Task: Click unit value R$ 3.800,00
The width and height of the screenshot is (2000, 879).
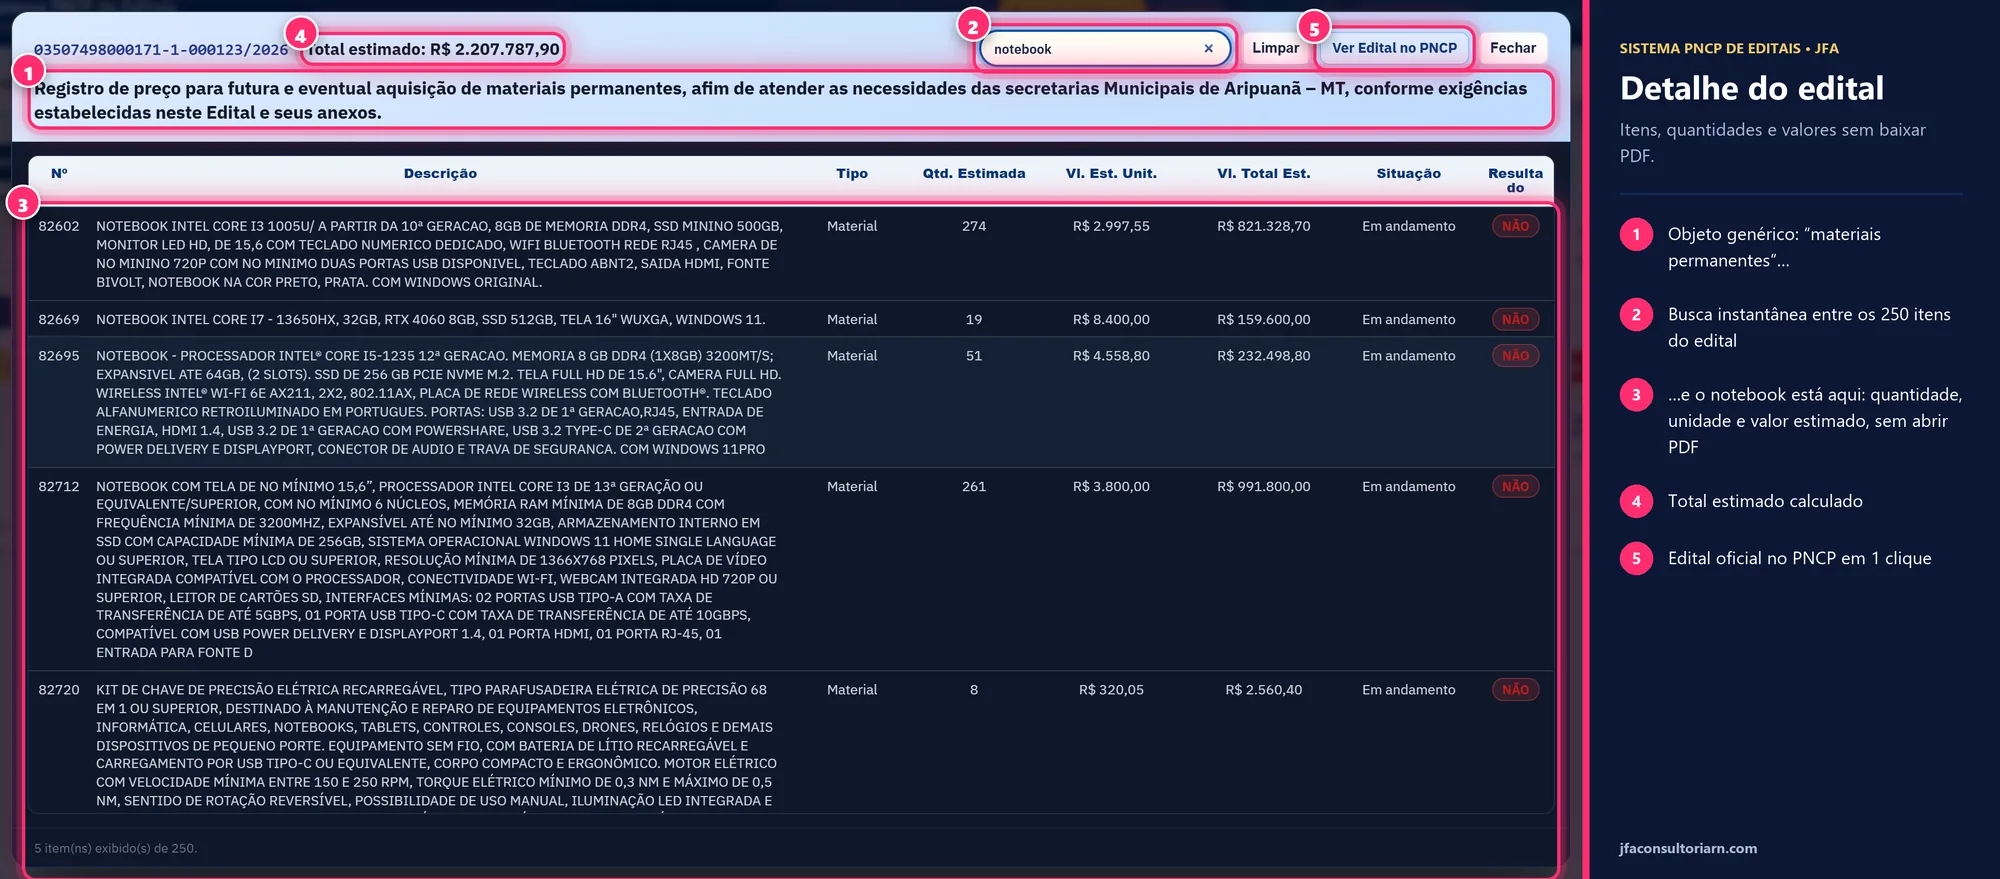Action: pyautogui.click(x=1111, y=486)
